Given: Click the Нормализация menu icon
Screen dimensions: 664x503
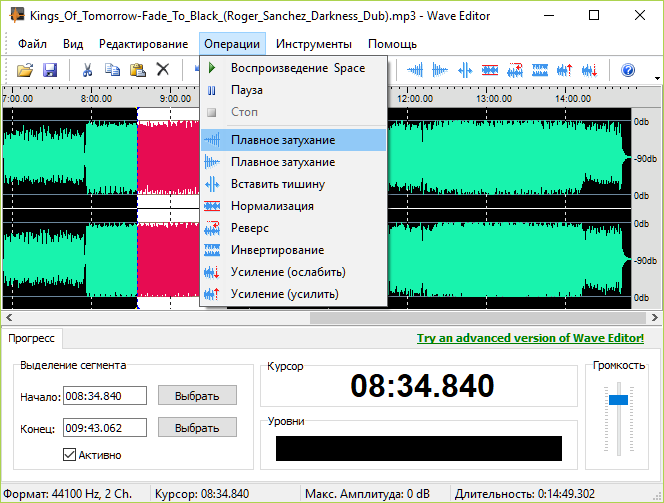Looking at the screenshot, I should click(x=212, y=206).
